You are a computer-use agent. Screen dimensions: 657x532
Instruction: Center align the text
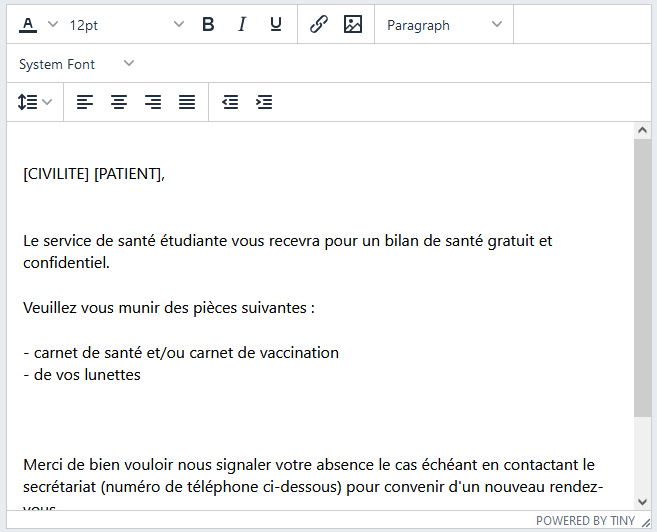click(119, 102)
